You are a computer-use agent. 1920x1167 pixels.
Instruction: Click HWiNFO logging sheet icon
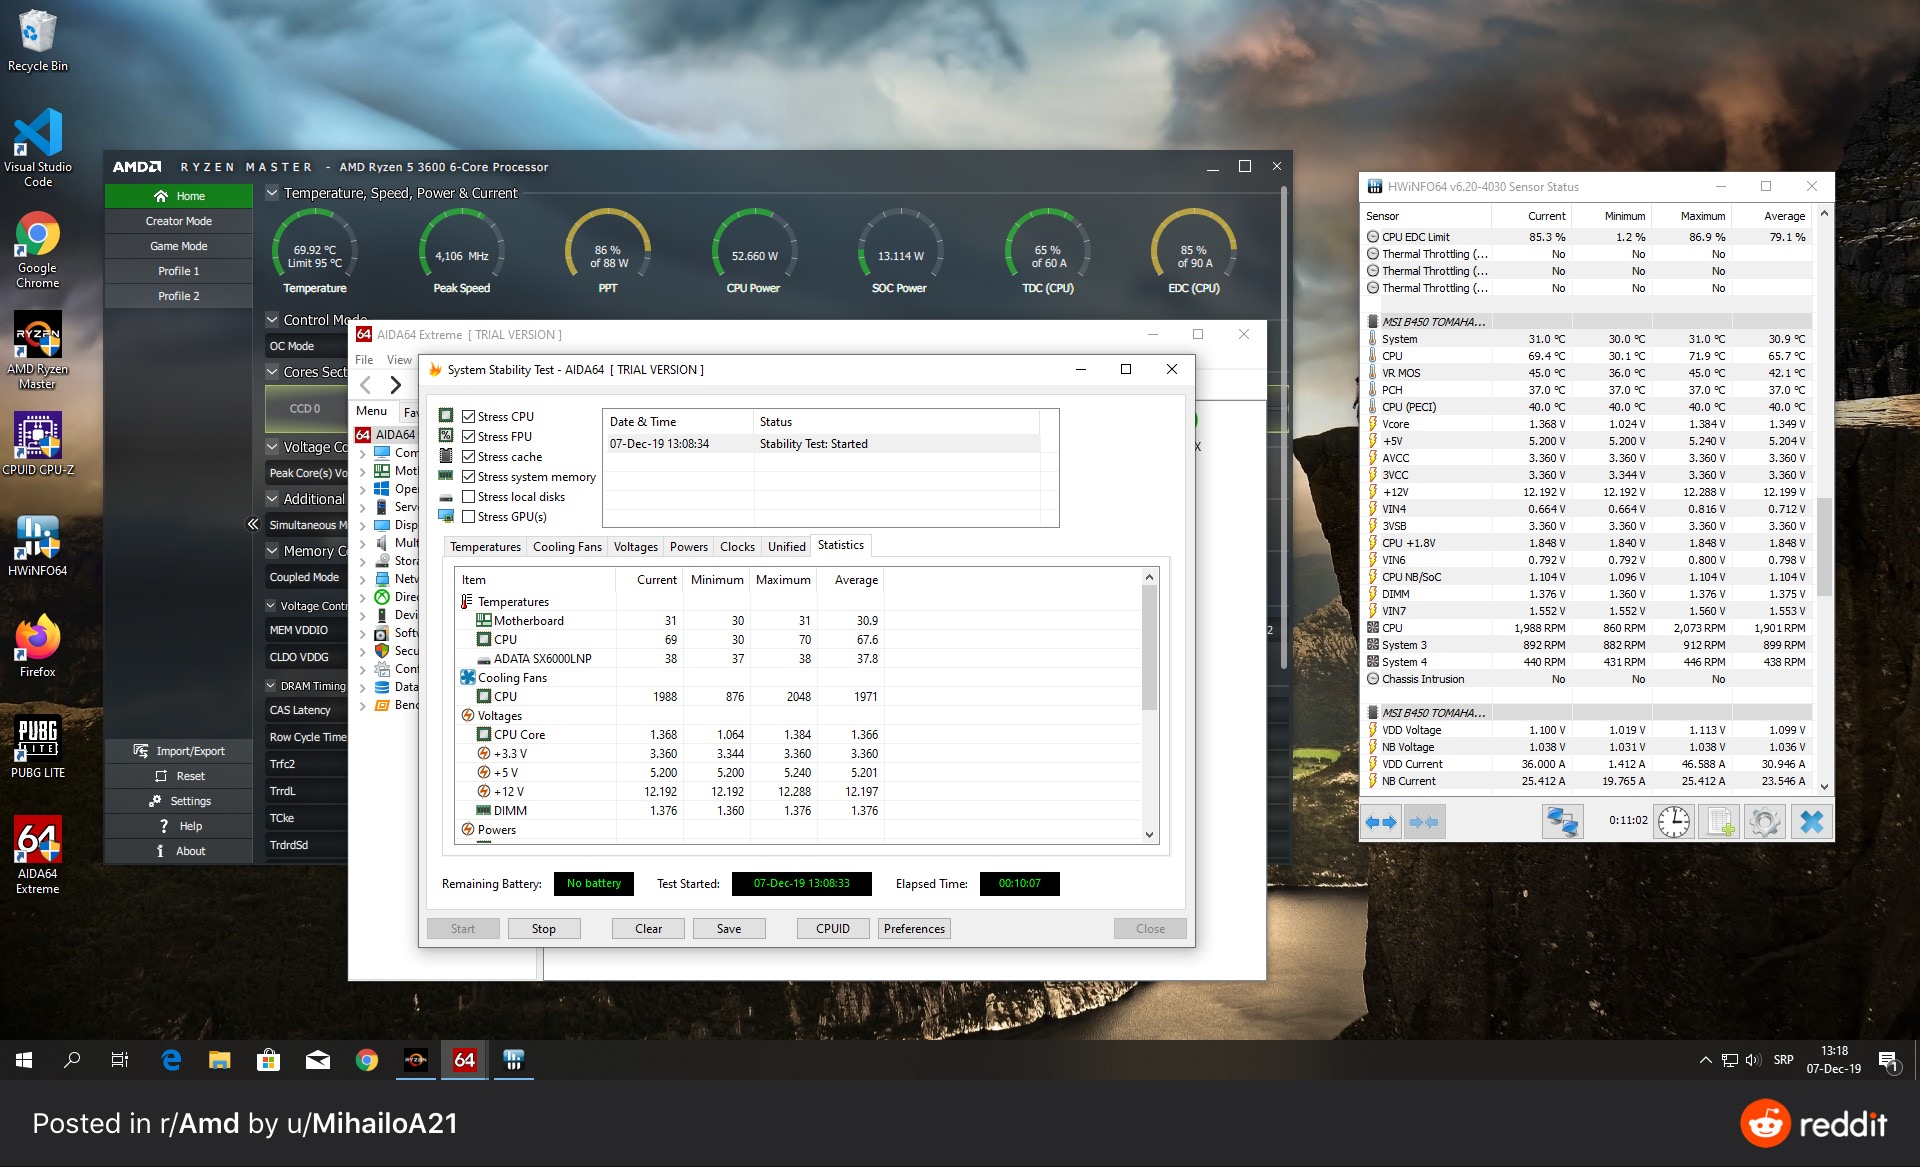point(1719,822)
